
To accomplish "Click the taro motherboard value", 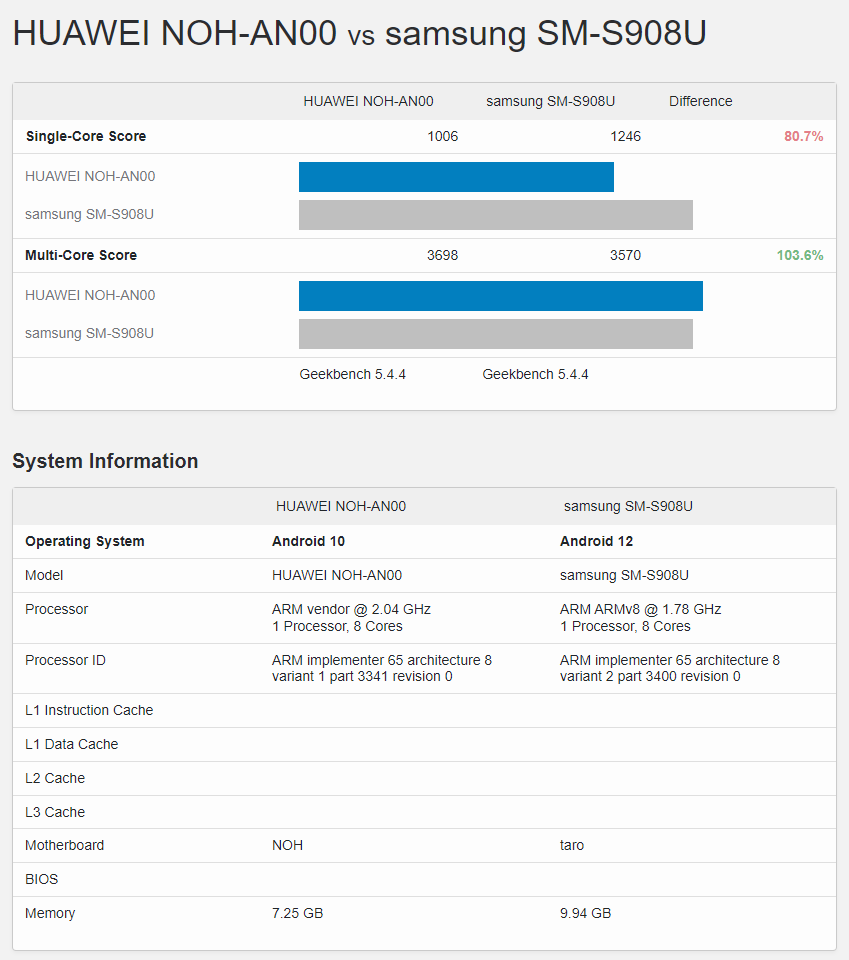I will [572, 845].
